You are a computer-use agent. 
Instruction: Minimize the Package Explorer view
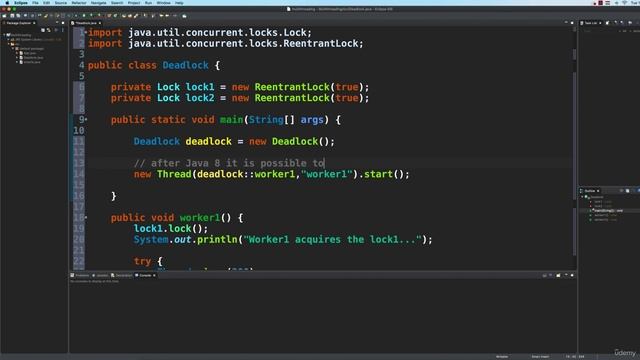57,22
